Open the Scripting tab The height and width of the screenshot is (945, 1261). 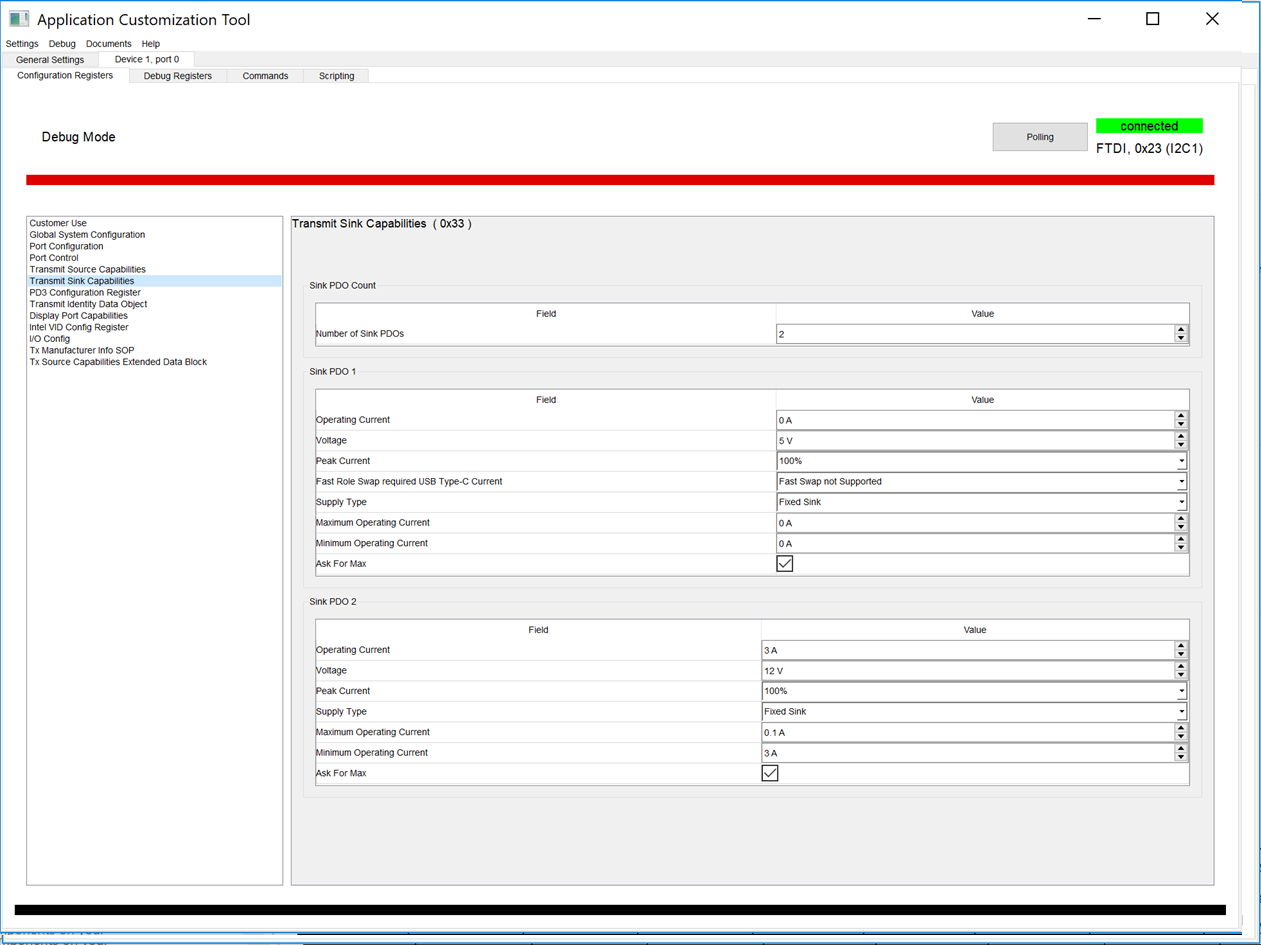tap(336, 76)
